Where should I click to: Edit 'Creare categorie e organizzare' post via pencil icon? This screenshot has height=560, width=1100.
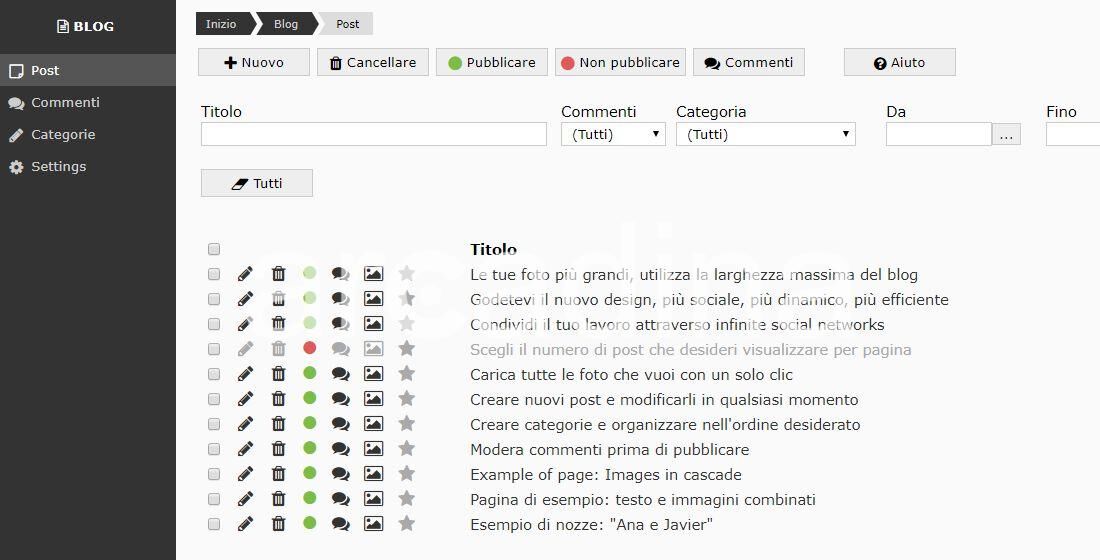245,424
